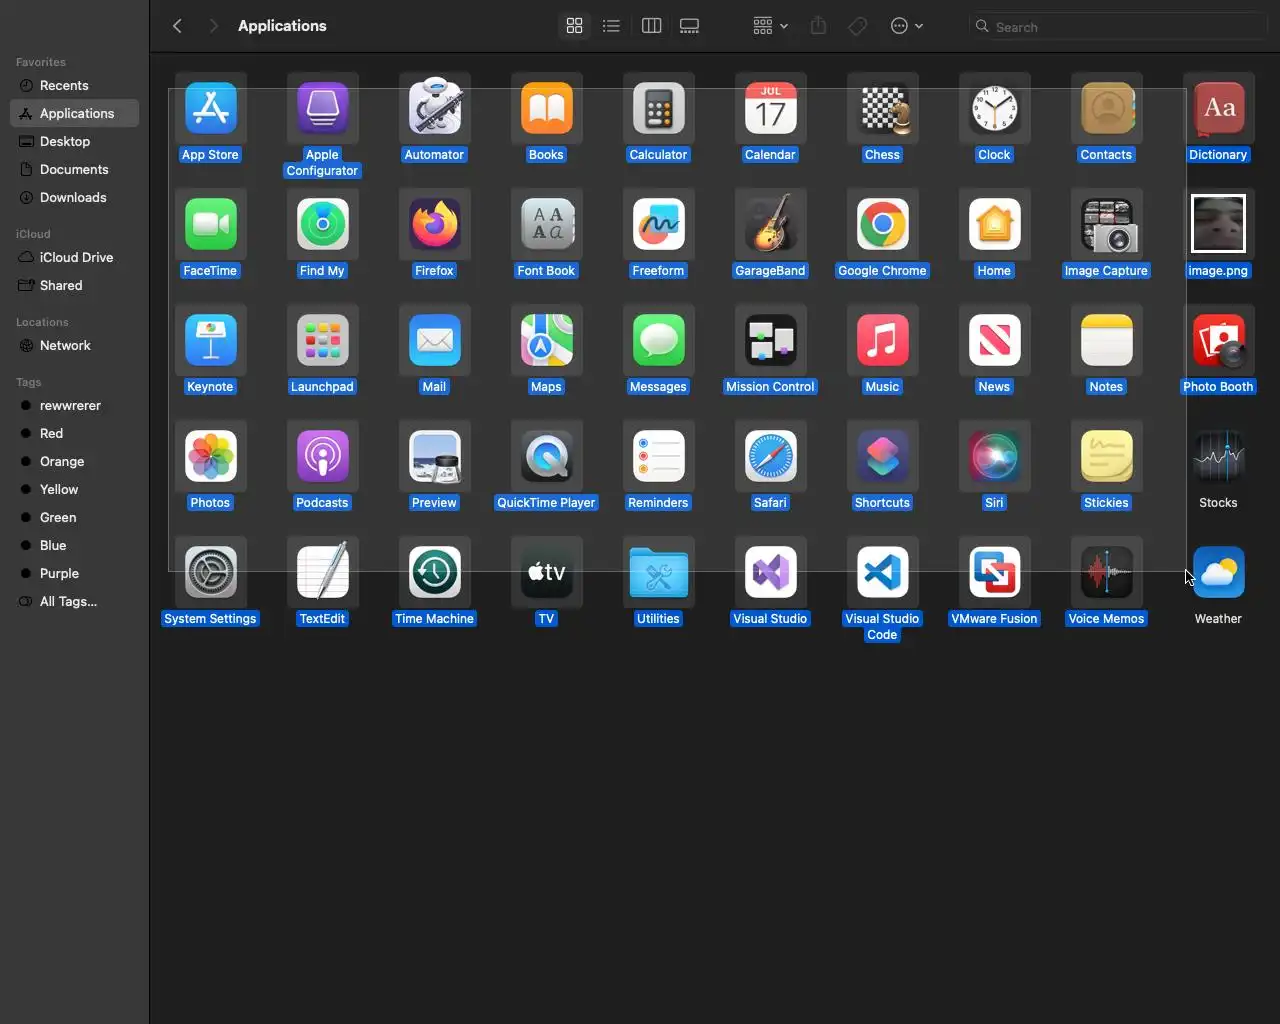Switch to gallery view
The width and height of the screenshot is (1280, 1024).
[x=689, y=26]
